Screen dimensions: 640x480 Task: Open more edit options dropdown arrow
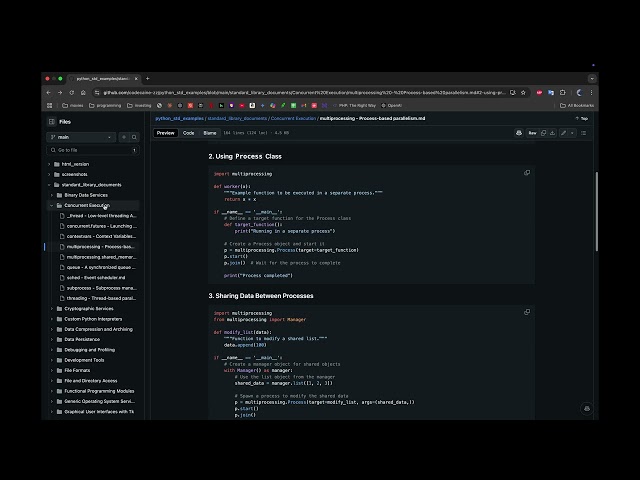[x=572, y=133]
